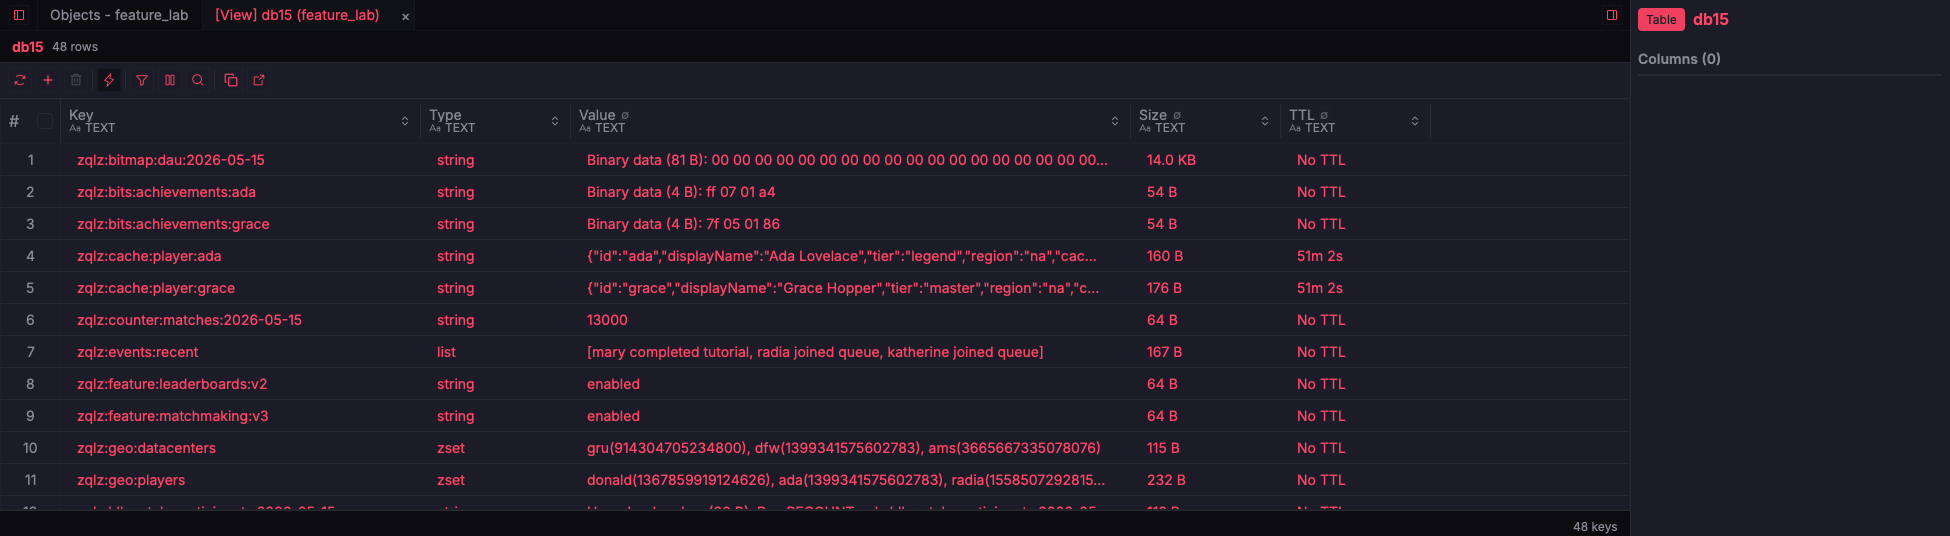The height and width of the screenshot is (536, 1950).
Task: Sort by the Value column arrows
Action: click(1115, 121)
